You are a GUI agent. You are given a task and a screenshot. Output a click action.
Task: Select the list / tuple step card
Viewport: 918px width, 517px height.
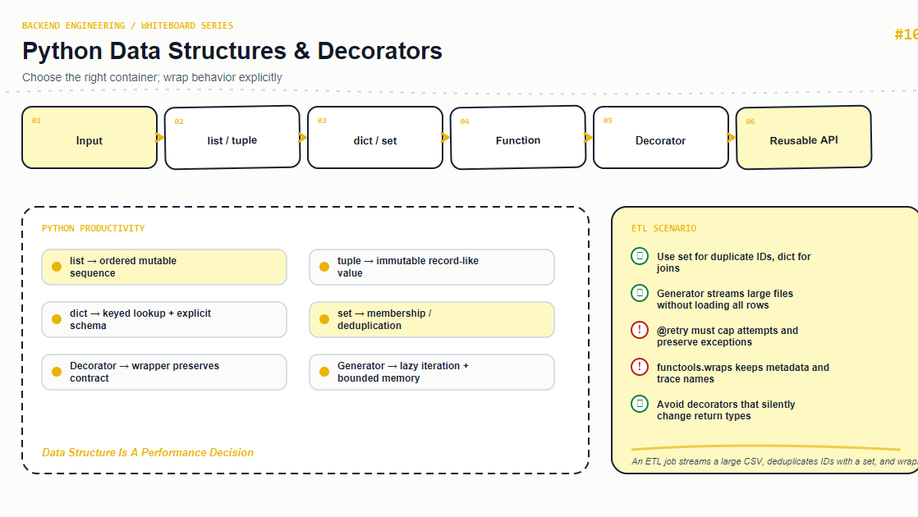click(x=232, y=138)
